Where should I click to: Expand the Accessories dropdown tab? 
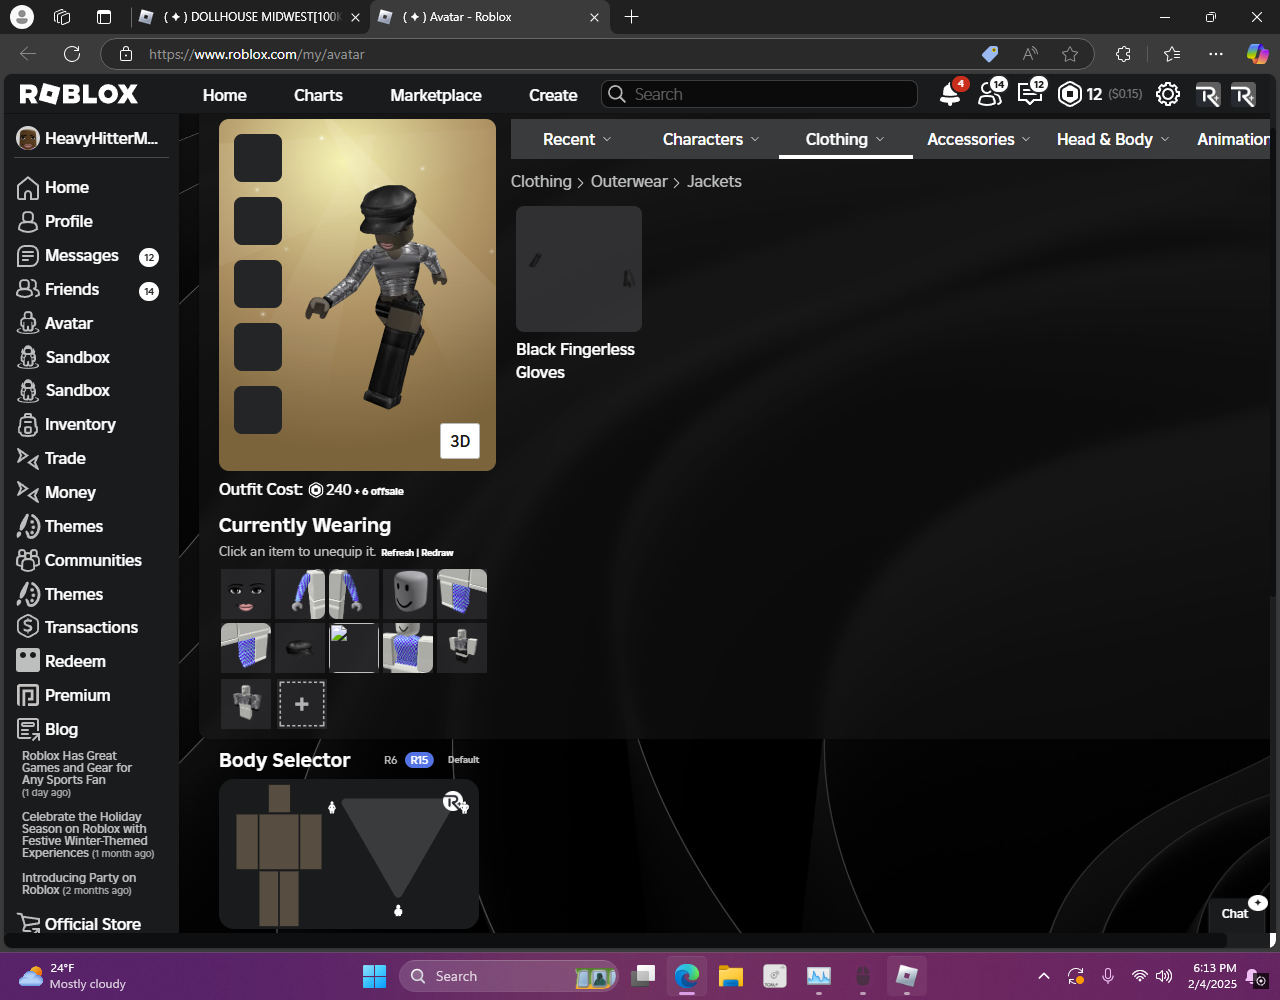pos(979,139)
